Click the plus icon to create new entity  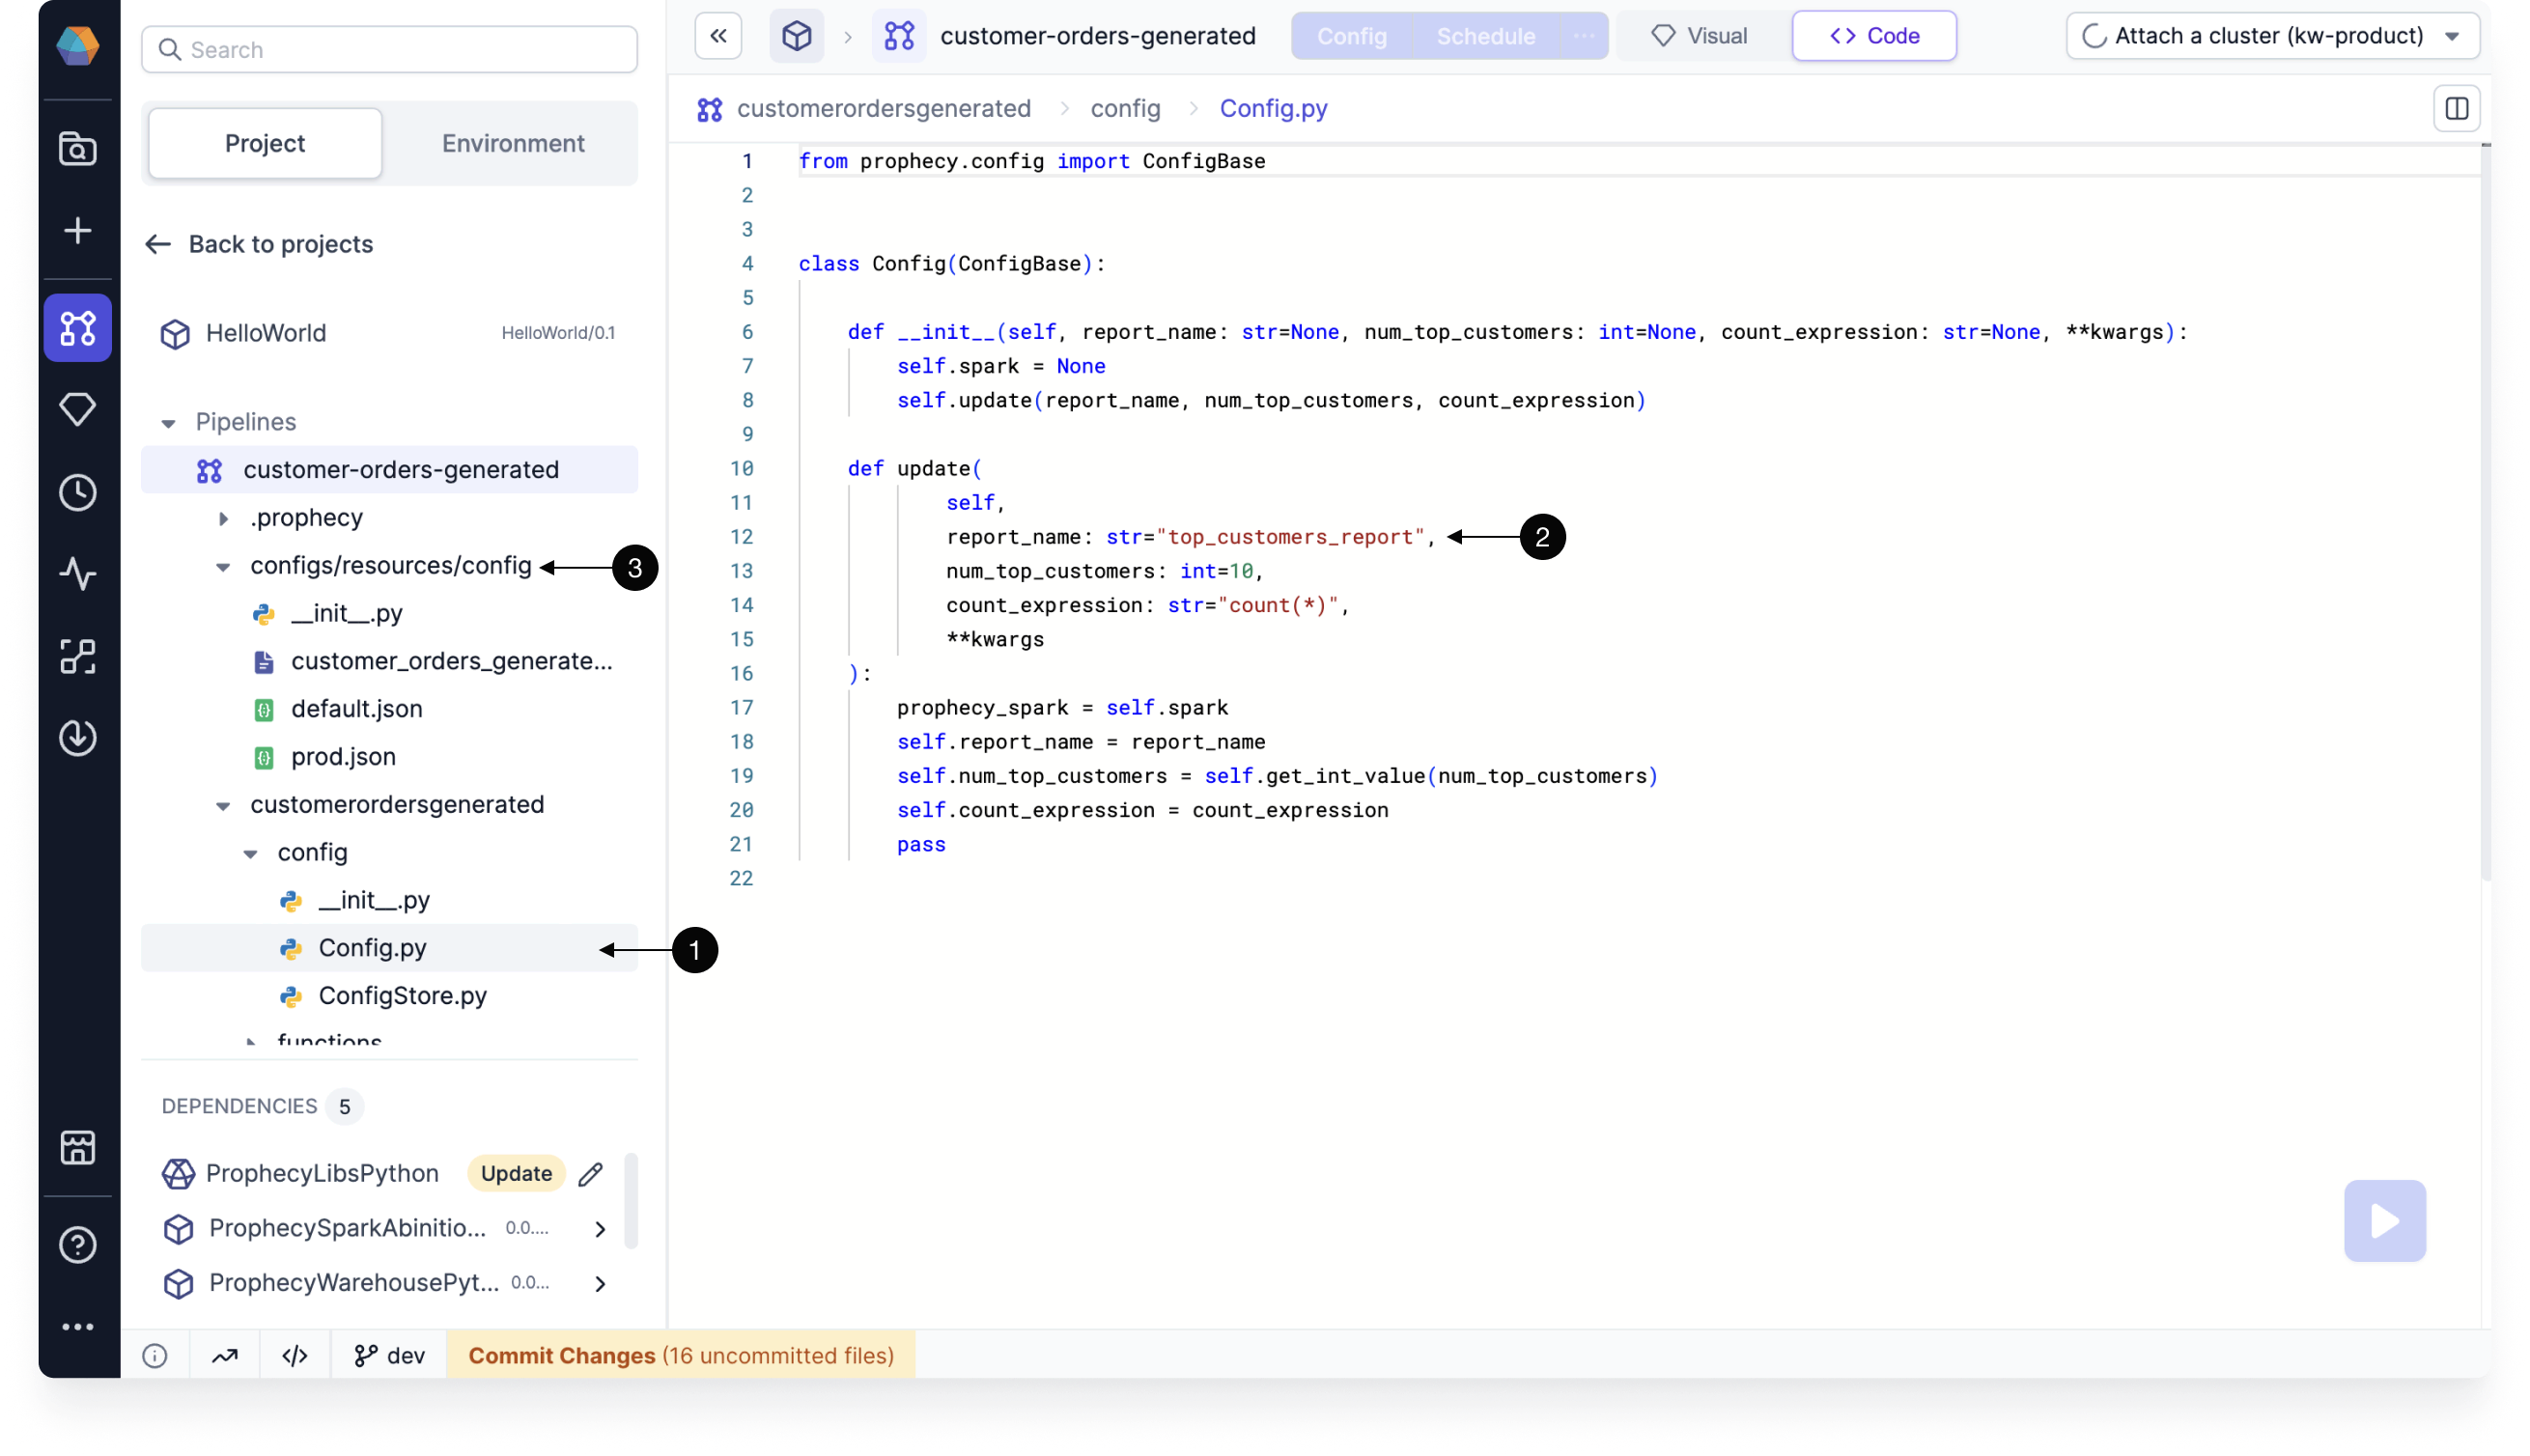[x=78, y=230]
